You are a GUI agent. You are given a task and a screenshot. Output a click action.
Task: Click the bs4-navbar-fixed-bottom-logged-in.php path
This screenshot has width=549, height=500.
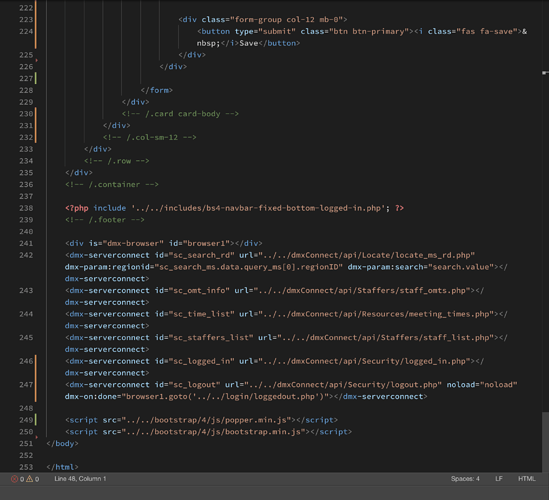coord(260,208)
